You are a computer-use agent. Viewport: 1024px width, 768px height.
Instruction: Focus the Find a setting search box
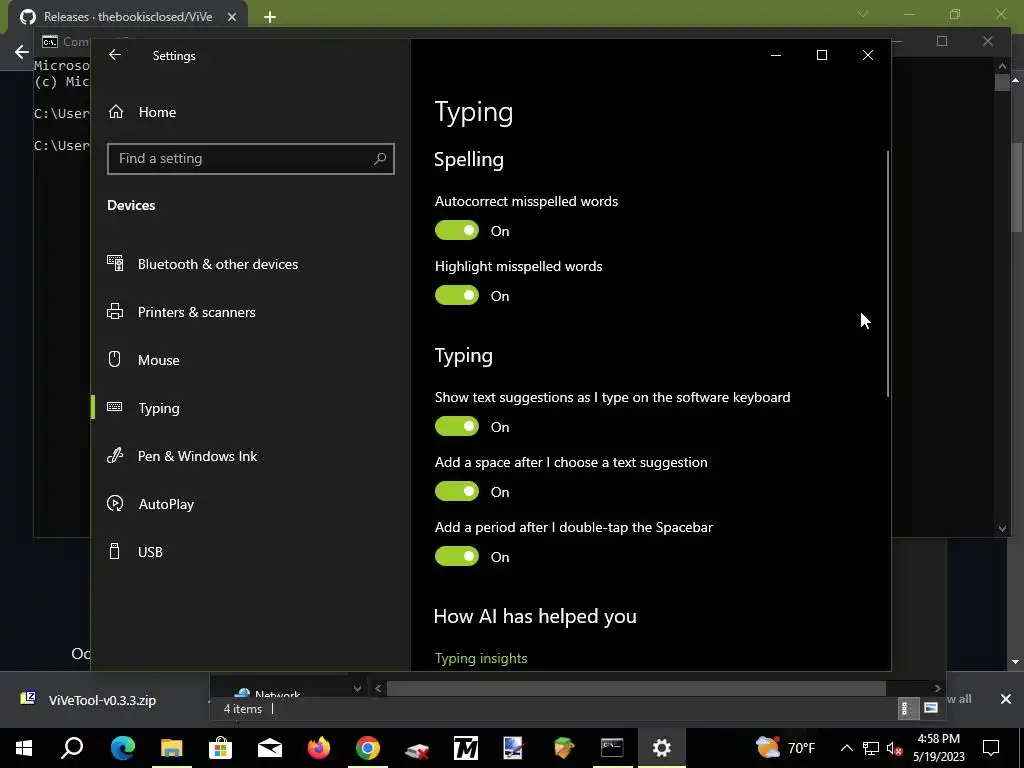point(251,159)
